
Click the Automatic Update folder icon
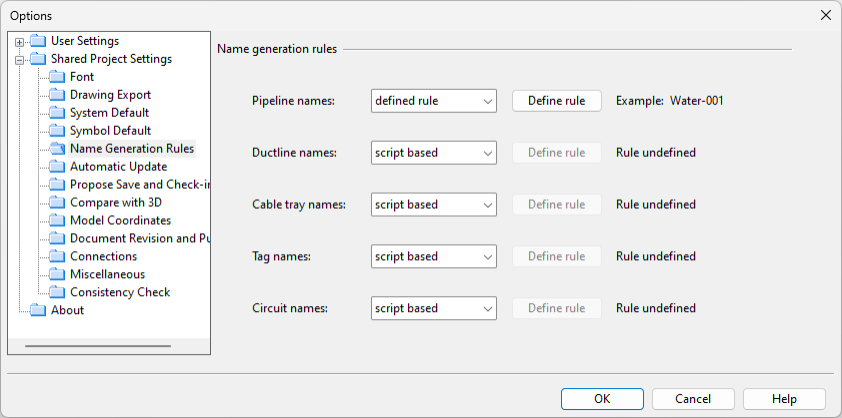click(x=58, y=167)
